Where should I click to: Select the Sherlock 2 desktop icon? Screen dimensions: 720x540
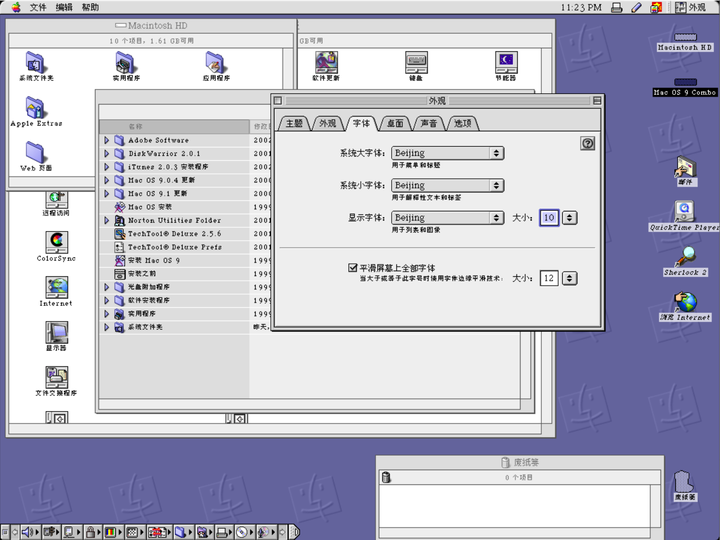point(685,256)
